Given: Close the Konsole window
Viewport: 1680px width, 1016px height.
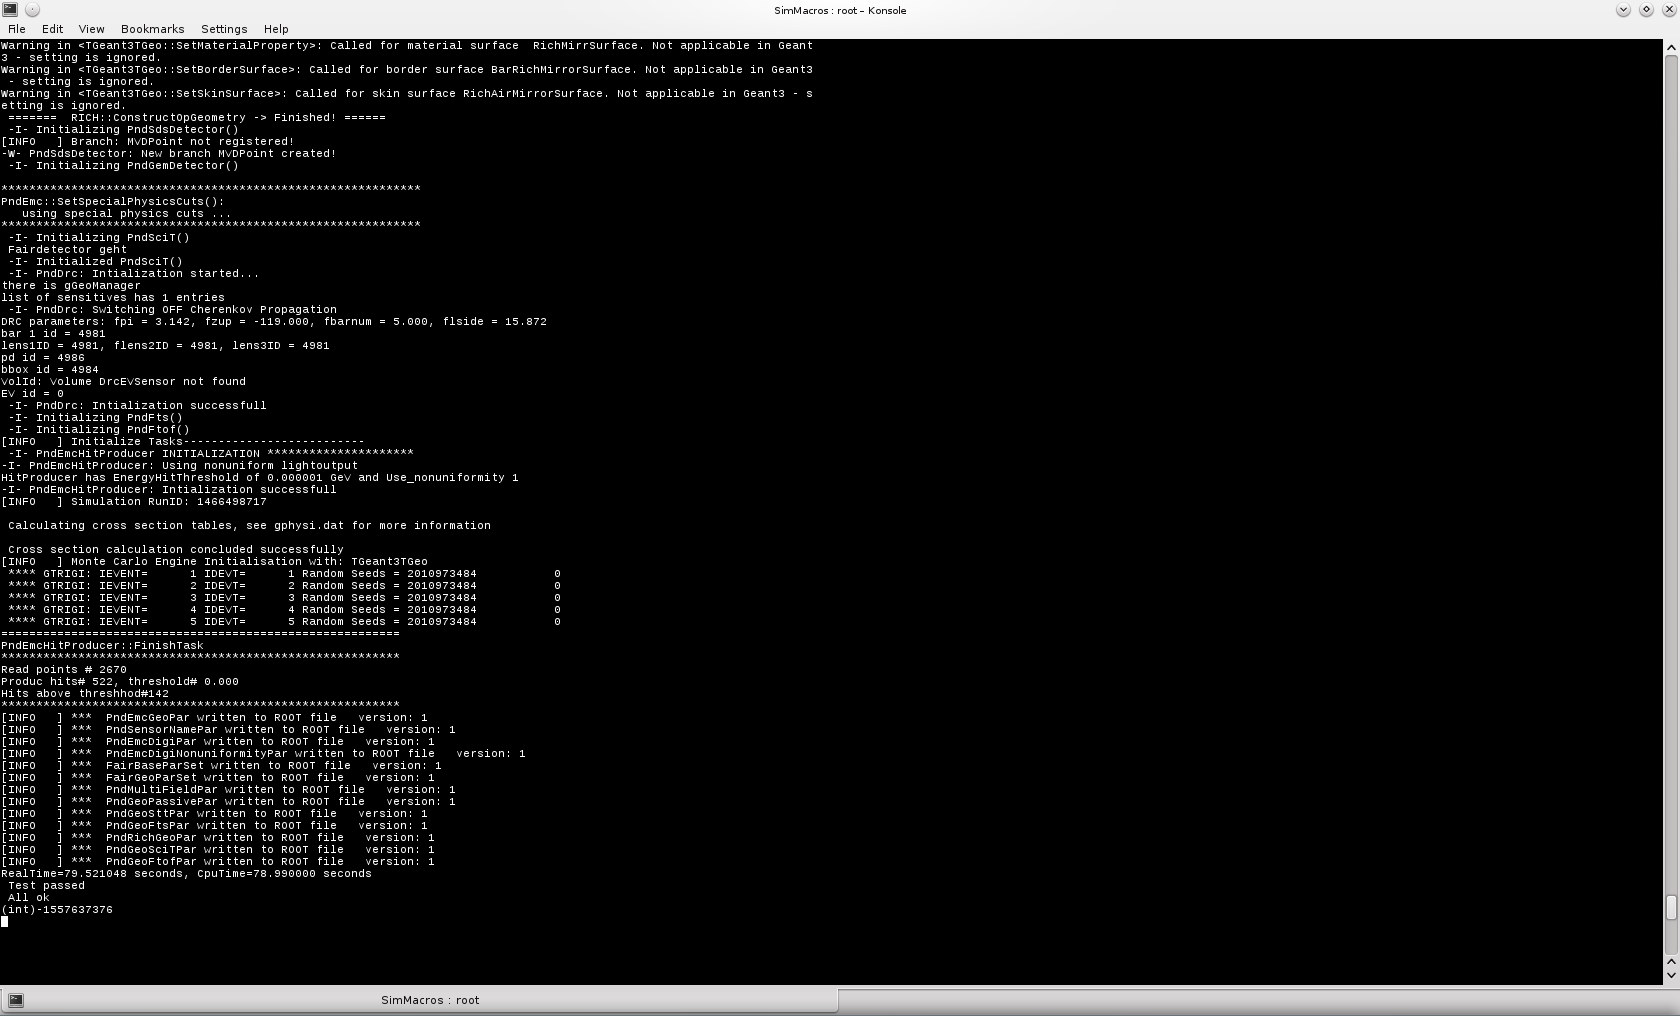Looking at the screenshot, I should [x=1668, y=10].
